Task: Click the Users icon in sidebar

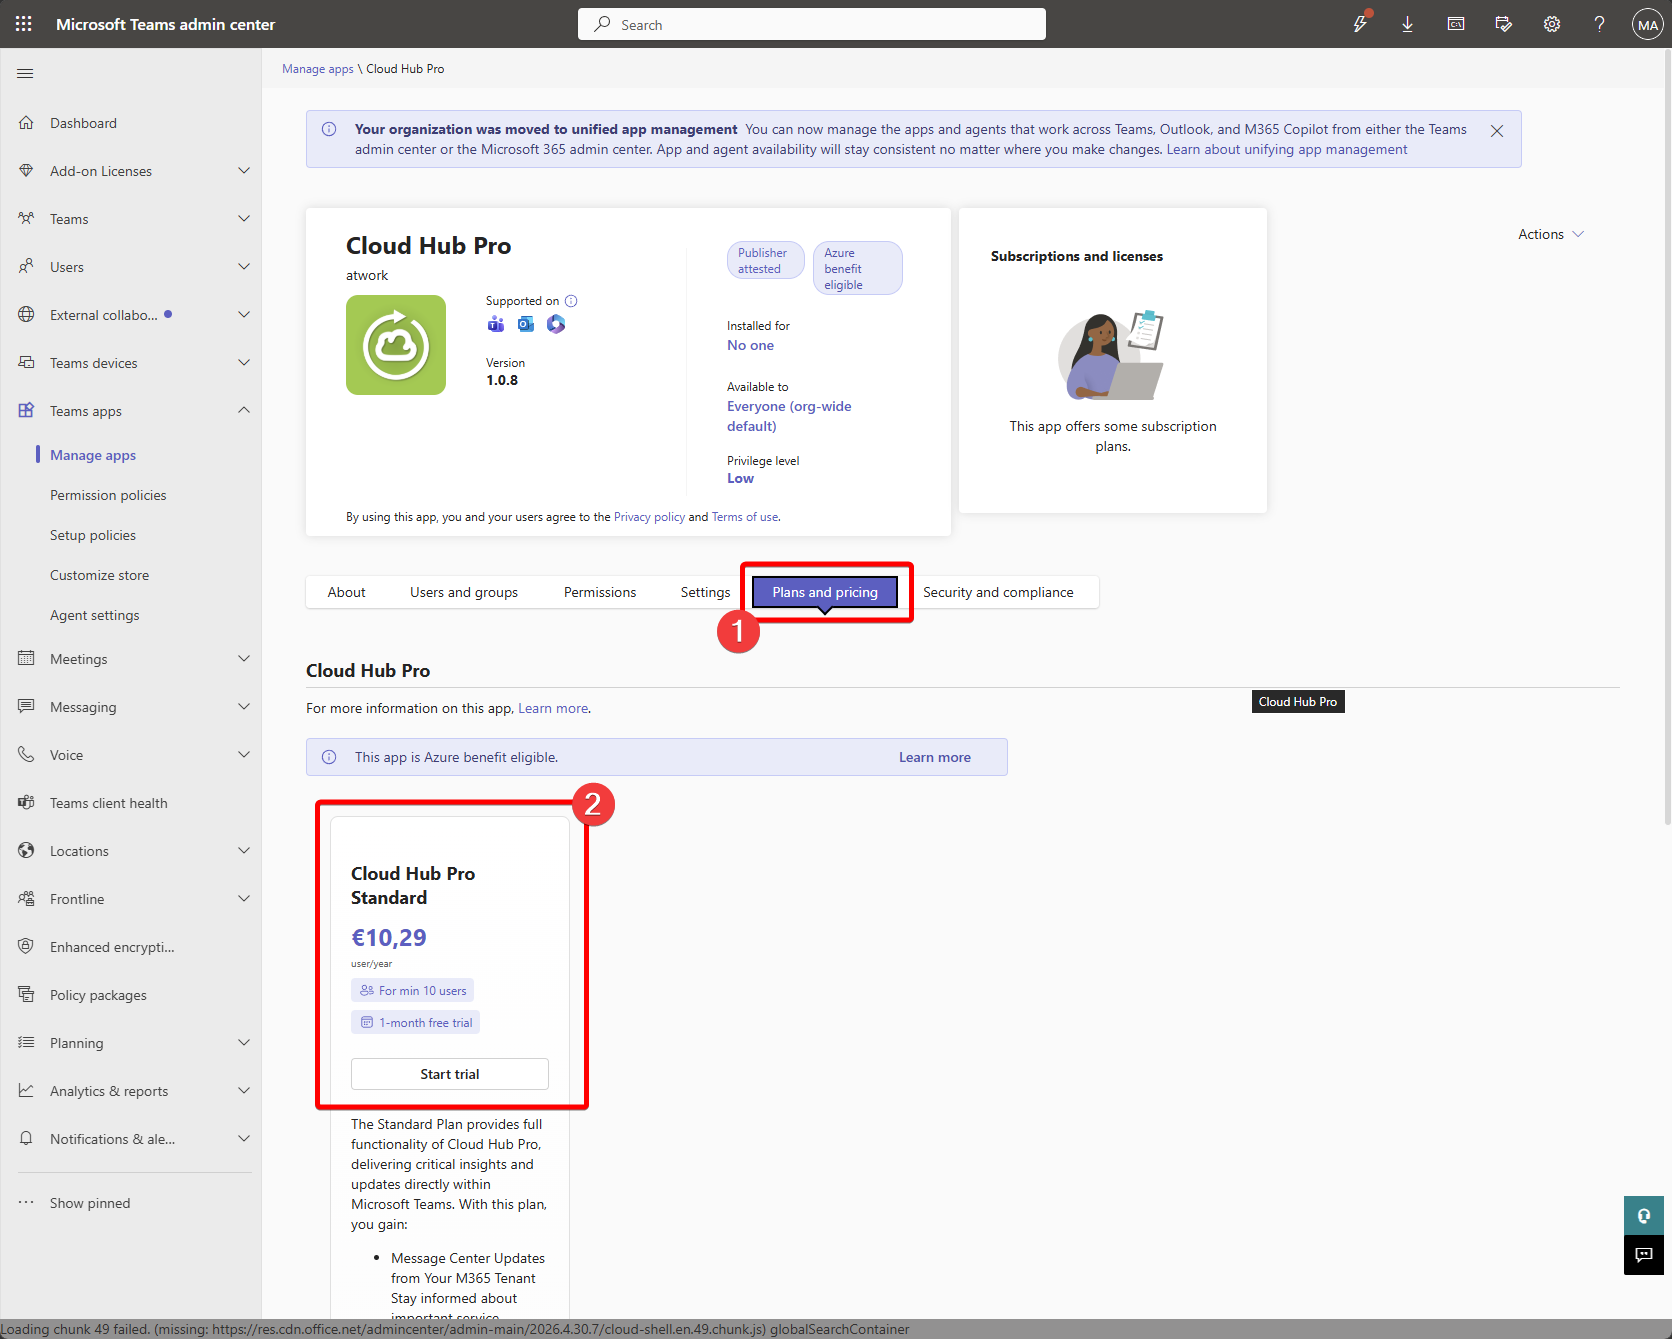Action: pos(26,267)
